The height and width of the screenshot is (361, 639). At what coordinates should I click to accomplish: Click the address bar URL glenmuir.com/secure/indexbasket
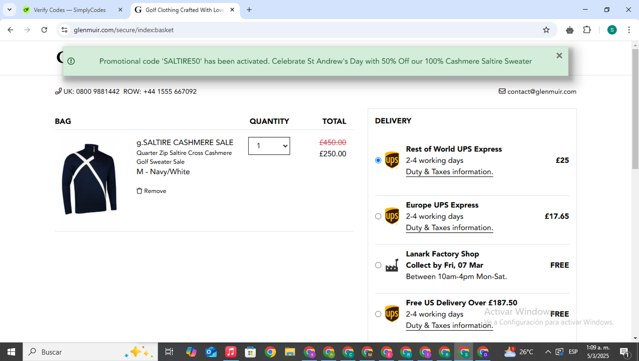(124, 30)
